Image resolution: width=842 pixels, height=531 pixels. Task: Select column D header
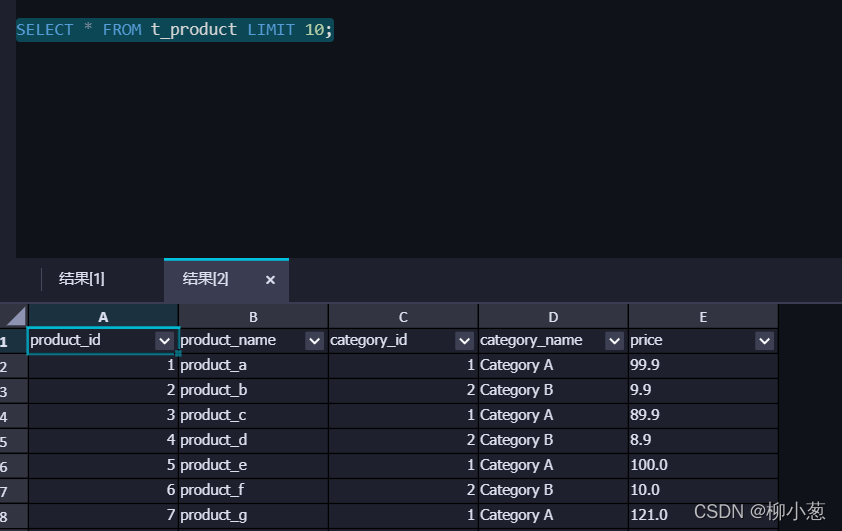tap(553, 317)
